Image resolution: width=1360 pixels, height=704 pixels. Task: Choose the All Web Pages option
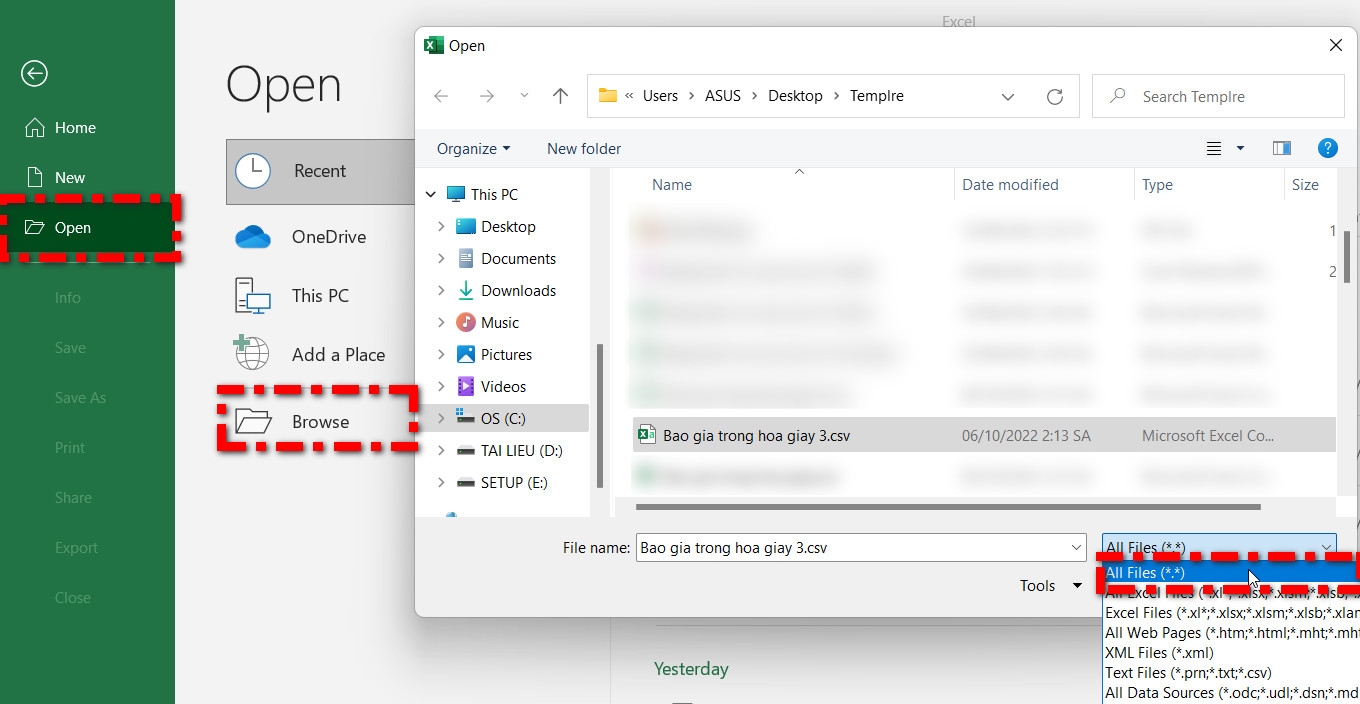(x=1231, y=633)
